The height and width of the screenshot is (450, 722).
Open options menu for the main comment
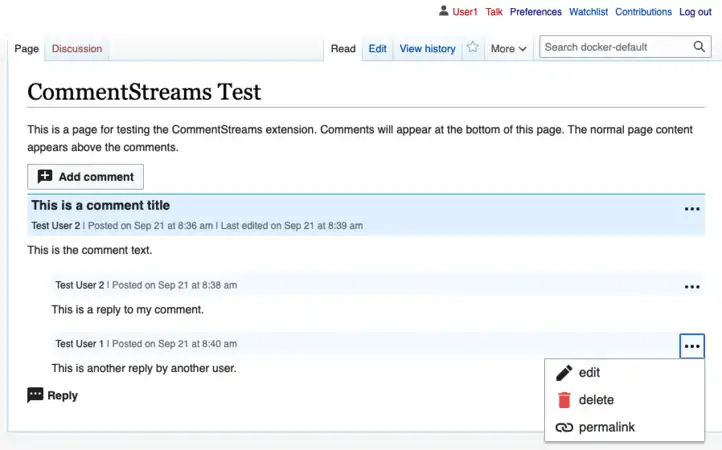point(692,209)
